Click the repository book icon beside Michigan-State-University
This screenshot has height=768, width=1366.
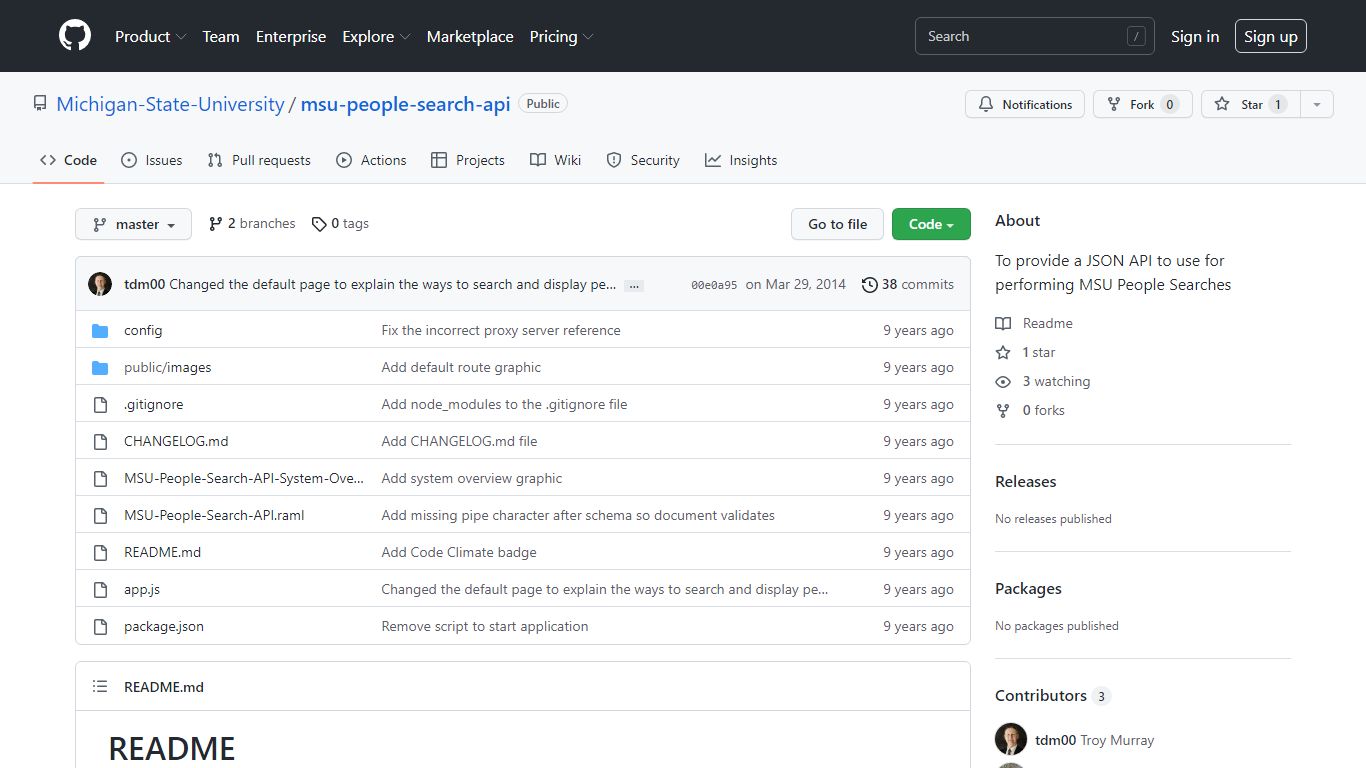(40, 104)
